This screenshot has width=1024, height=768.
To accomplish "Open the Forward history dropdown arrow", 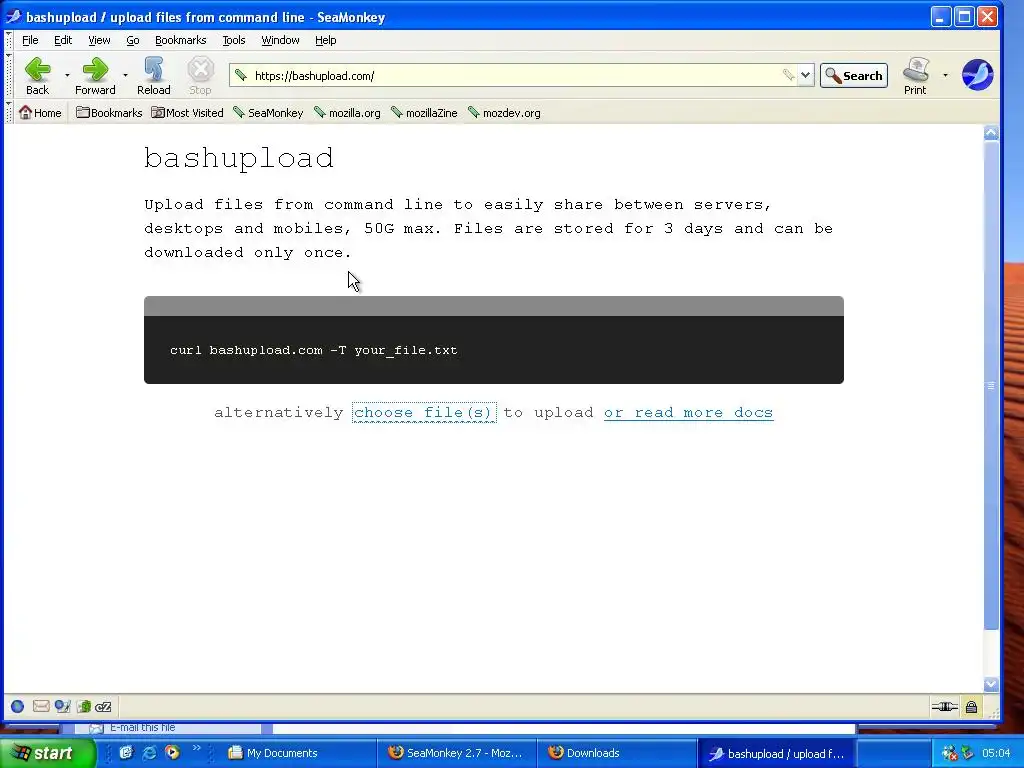I will tap(125, 76).
